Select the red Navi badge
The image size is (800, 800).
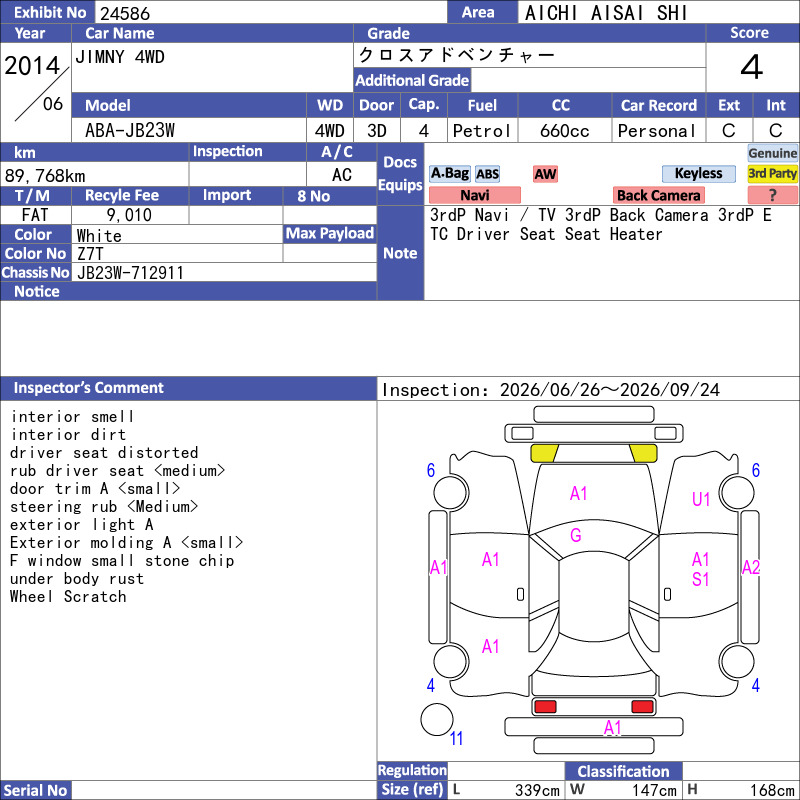point(474,195)
